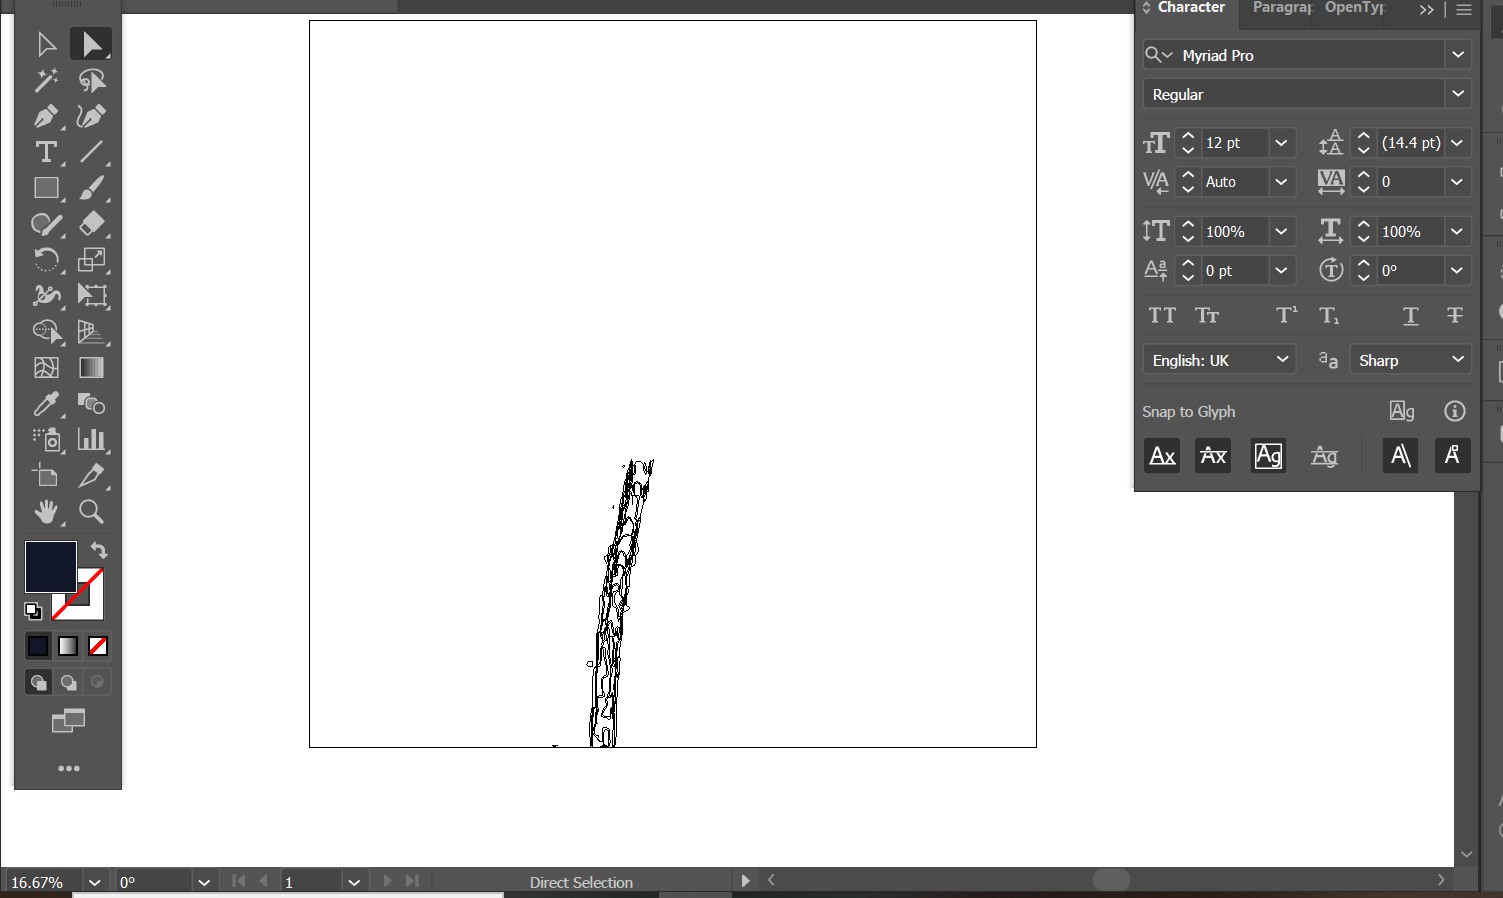Select the Magic Wand tool
Image resolution: width=1503 pixels, height=898 pixels.
click(x=46, y=80)
